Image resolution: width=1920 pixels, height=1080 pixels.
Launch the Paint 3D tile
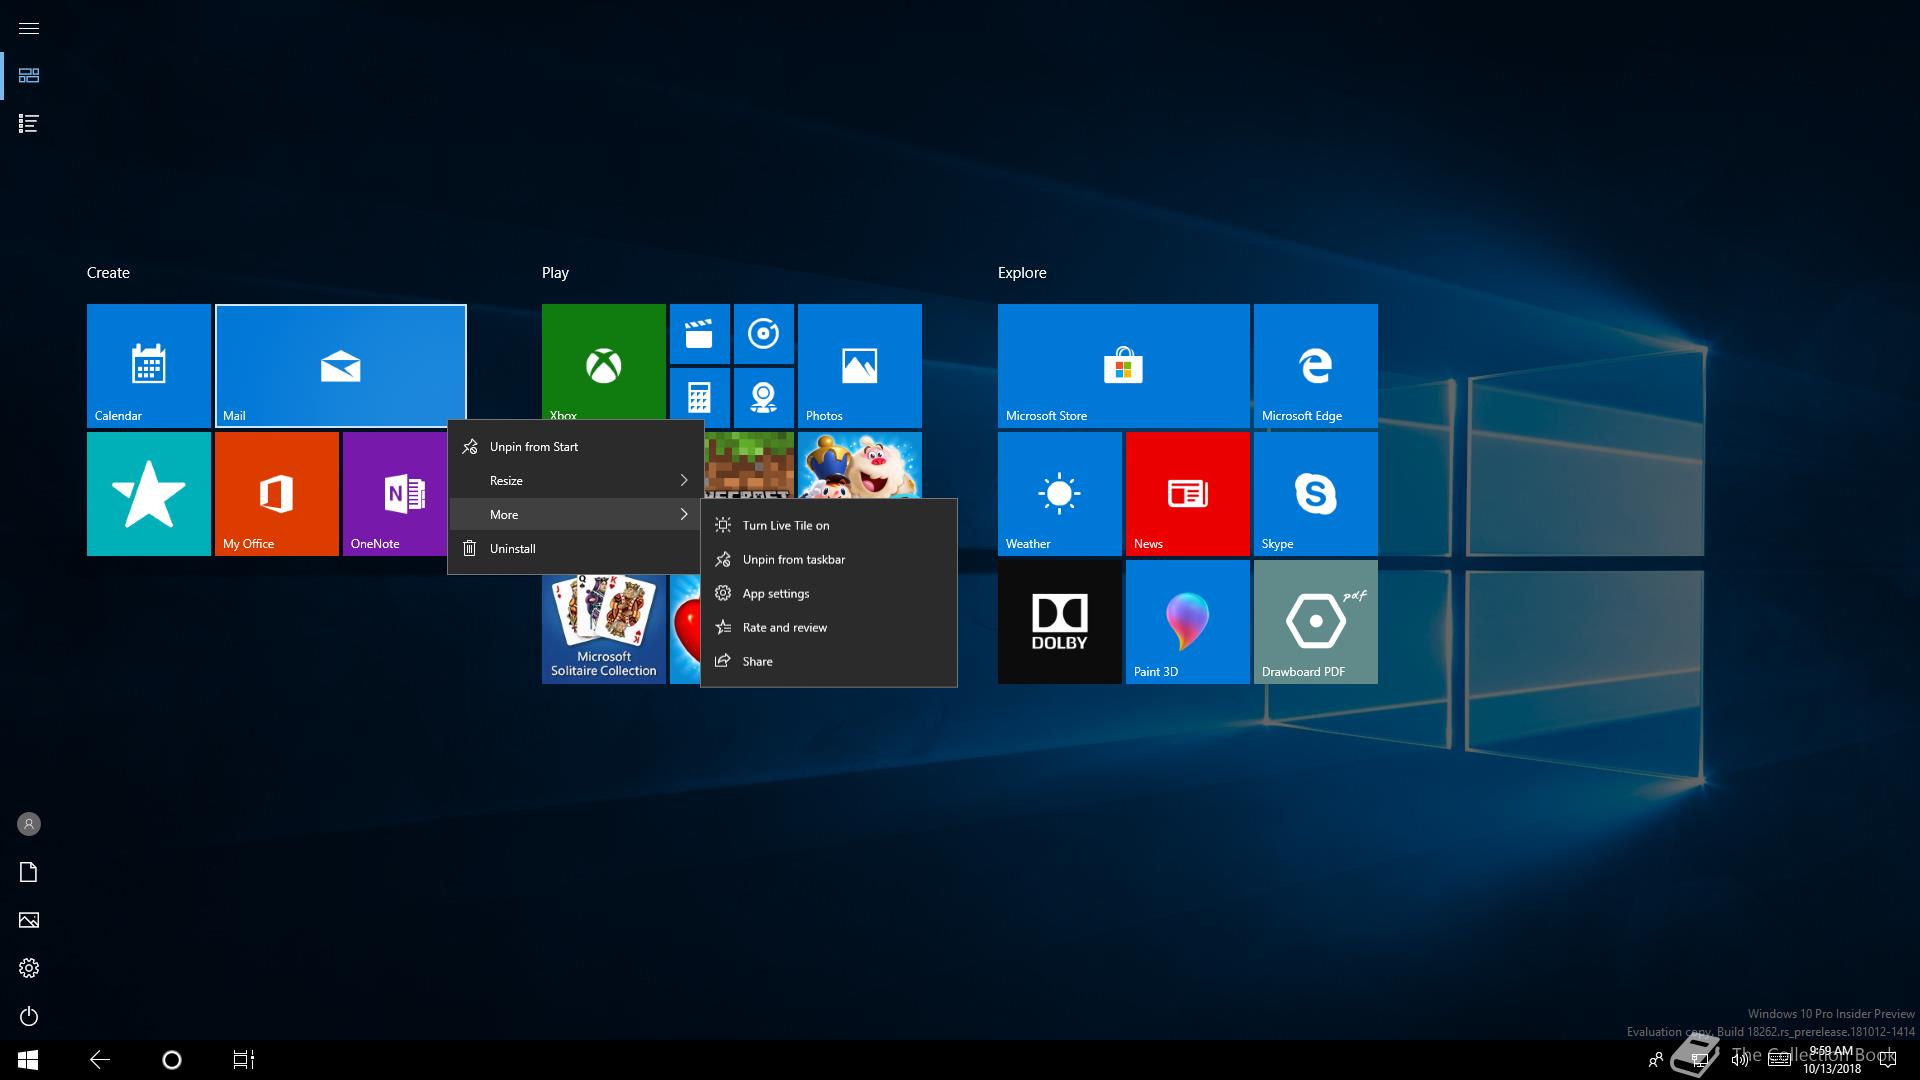pyautogui.click(x=1187, y=622)
